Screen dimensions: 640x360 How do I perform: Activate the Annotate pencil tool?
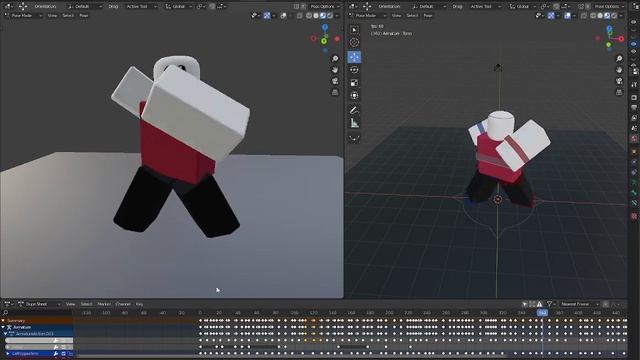click(x=354, y=110)
